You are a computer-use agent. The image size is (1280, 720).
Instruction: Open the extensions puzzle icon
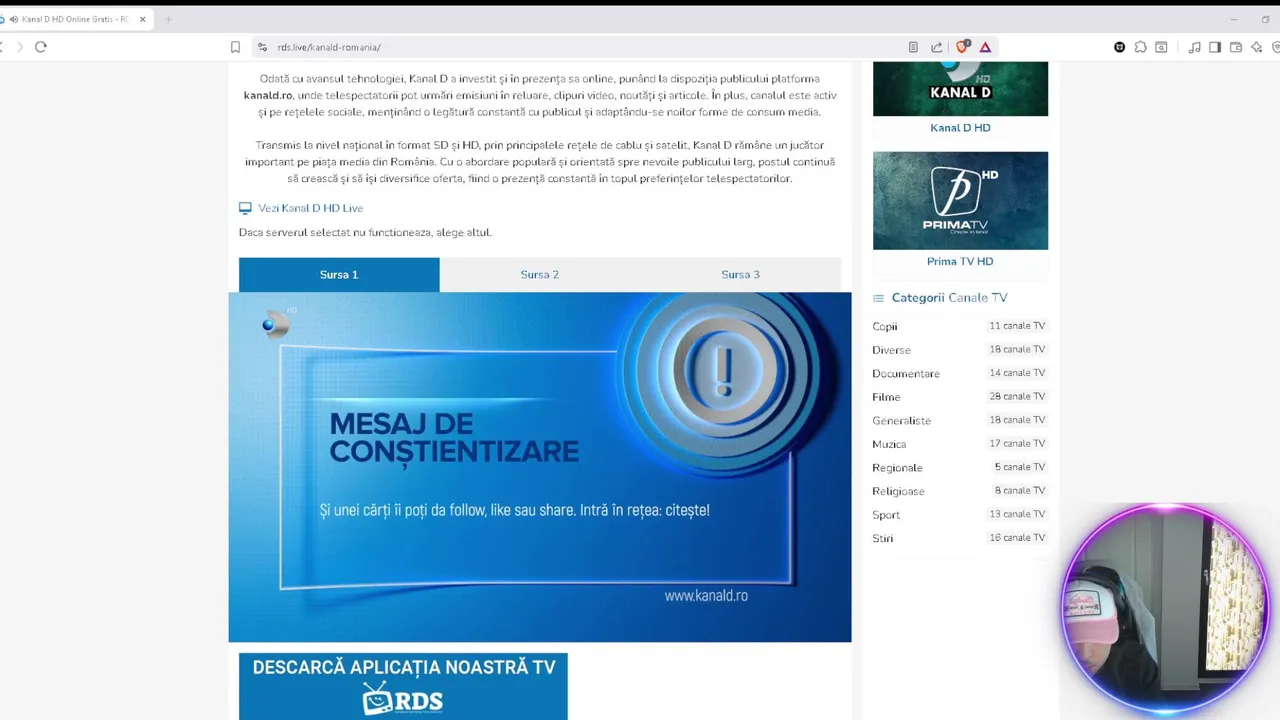(x=1140, y=47)
